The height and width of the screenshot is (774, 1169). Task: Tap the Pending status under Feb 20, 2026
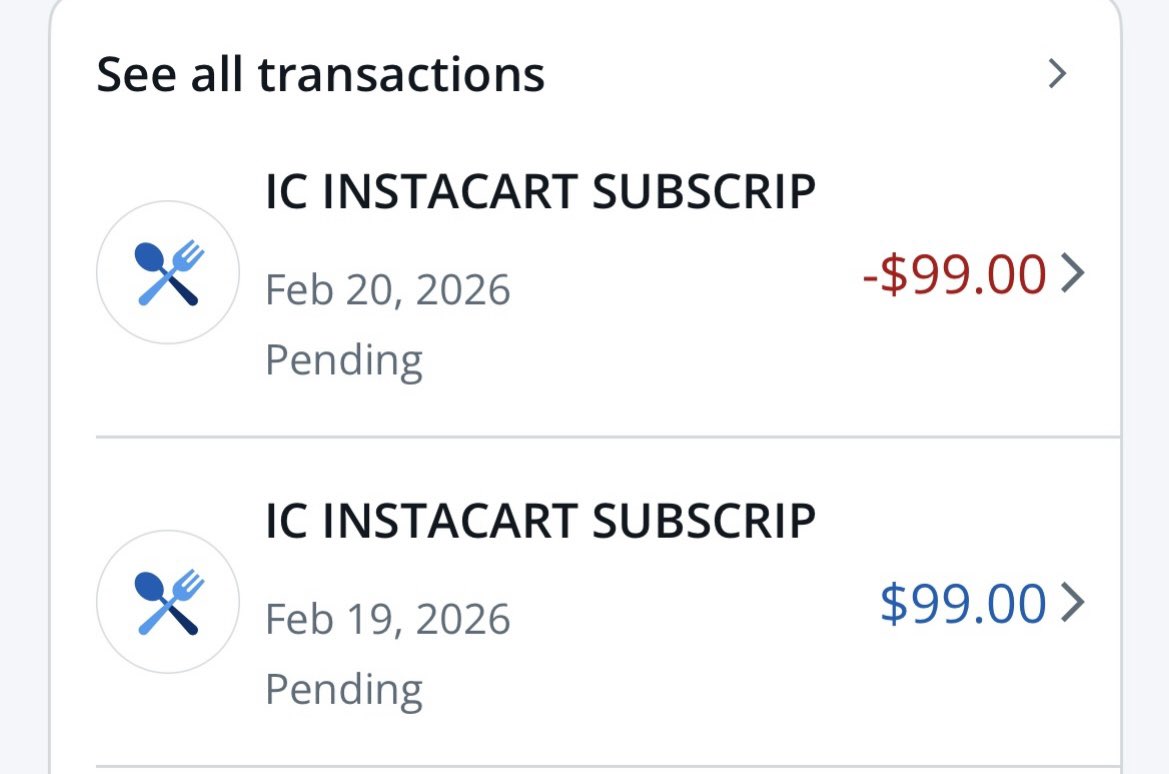click(x=344, y=359)
